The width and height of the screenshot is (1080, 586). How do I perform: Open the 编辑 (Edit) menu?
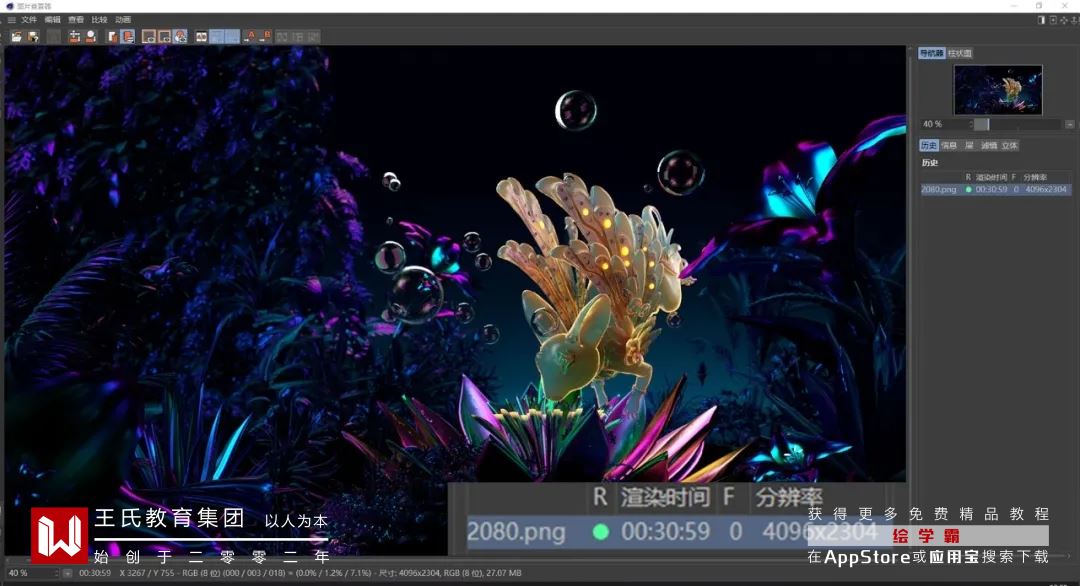tap(52, 20)
